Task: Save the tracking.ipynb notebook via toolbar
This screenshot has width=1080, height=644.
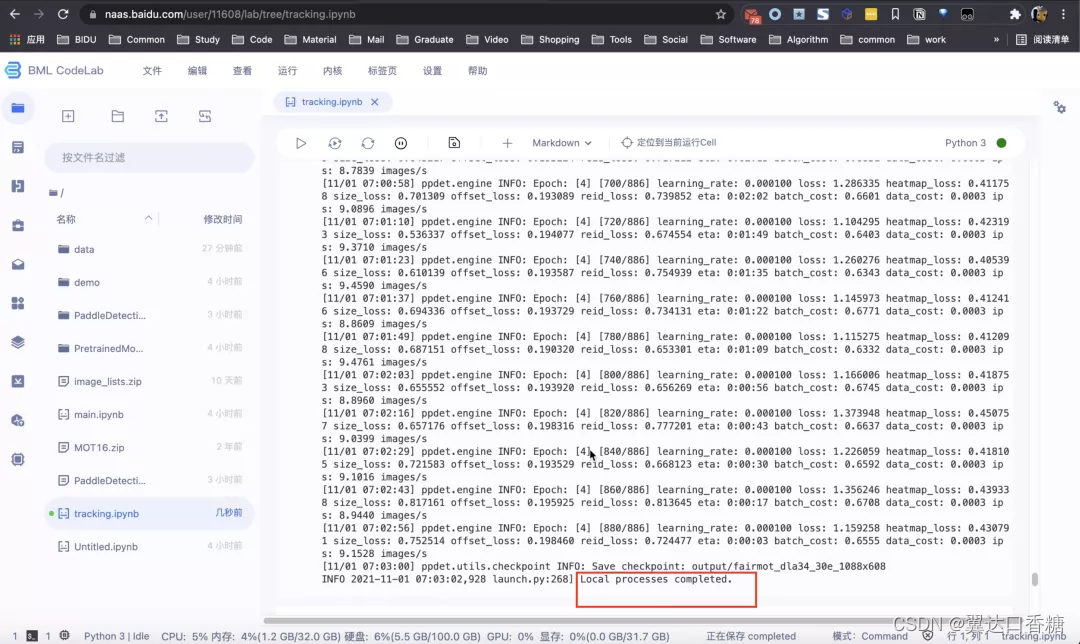Action: 454,143
